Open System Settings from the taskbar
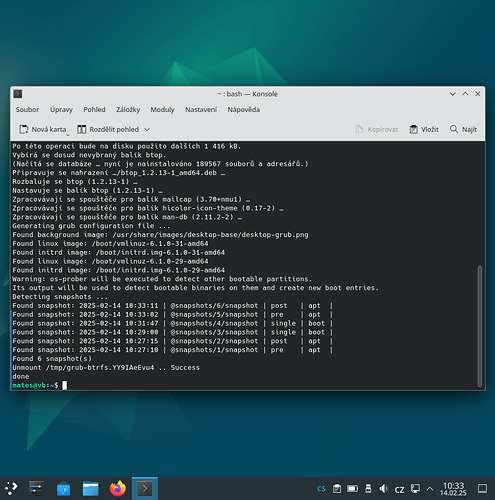This screenshot has height=500, width=495. pyautogui.click(x=36, y=489)
